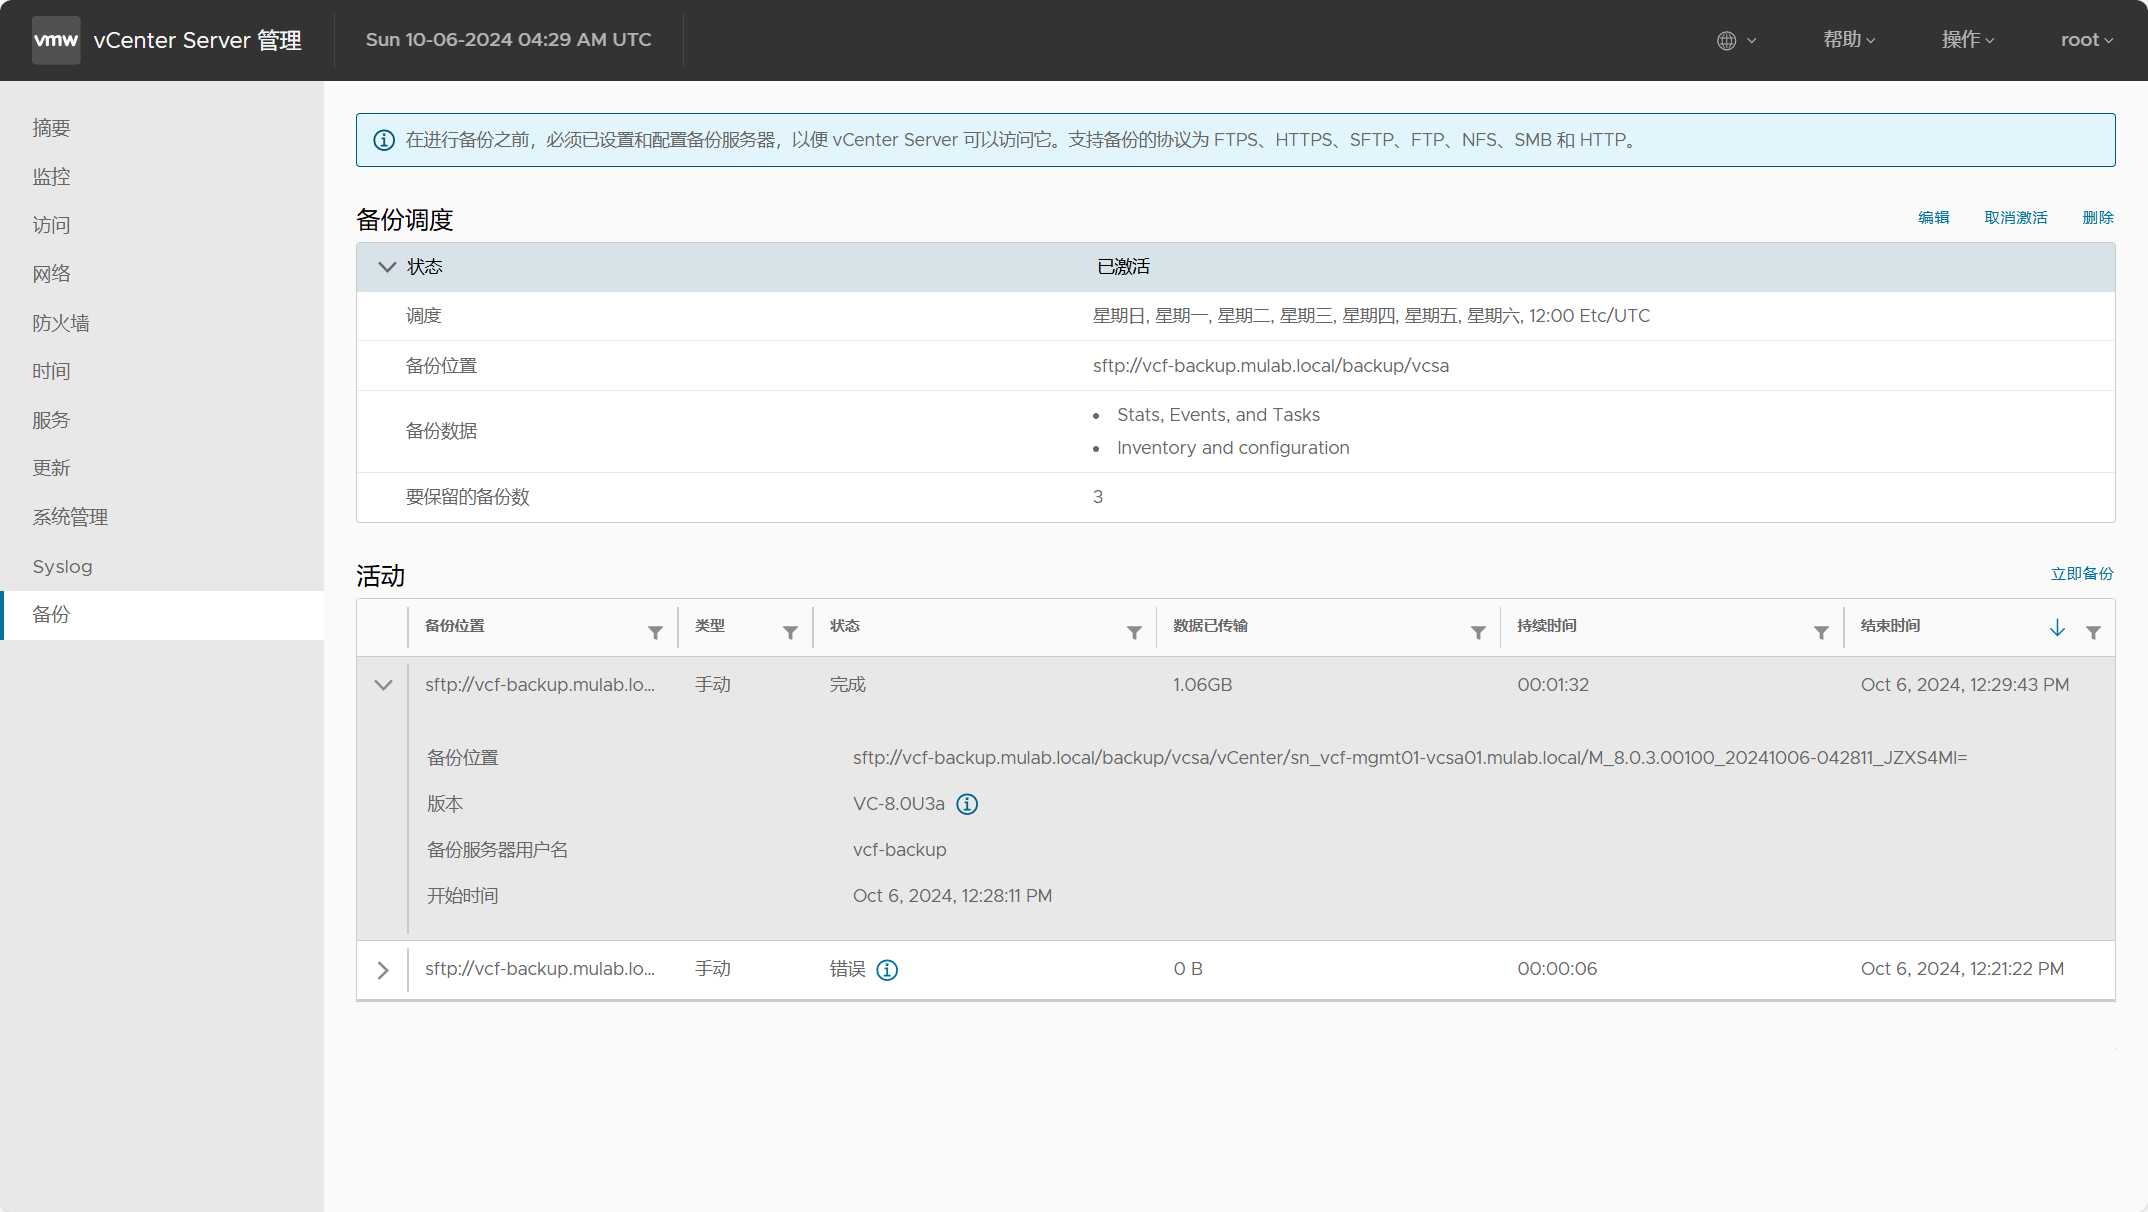Click the retained backups value 3

click(x=1098, y=497)
